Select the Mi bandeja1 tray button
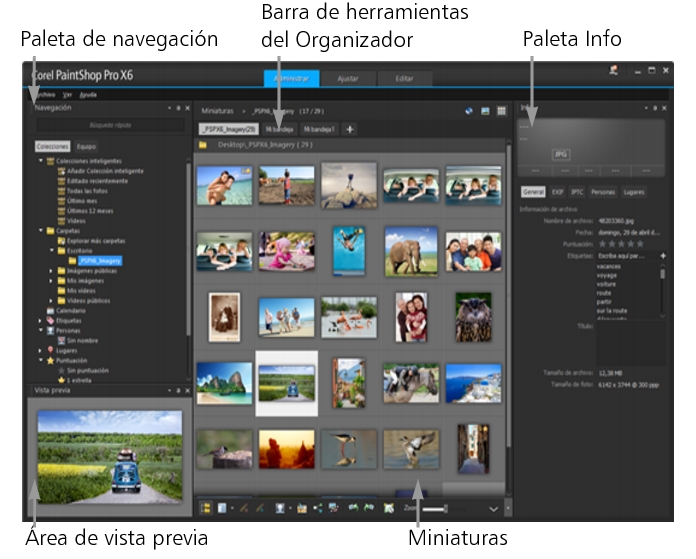The image size is (696, 559). coord(320,129)
